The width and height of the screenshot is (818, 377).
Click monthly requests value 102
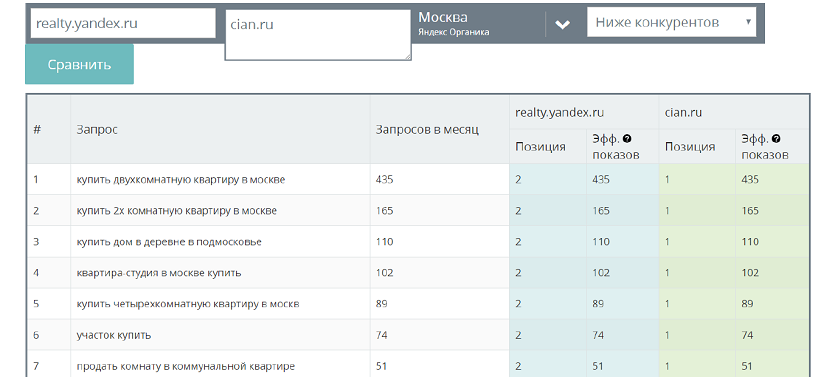(x=384, y=273)
